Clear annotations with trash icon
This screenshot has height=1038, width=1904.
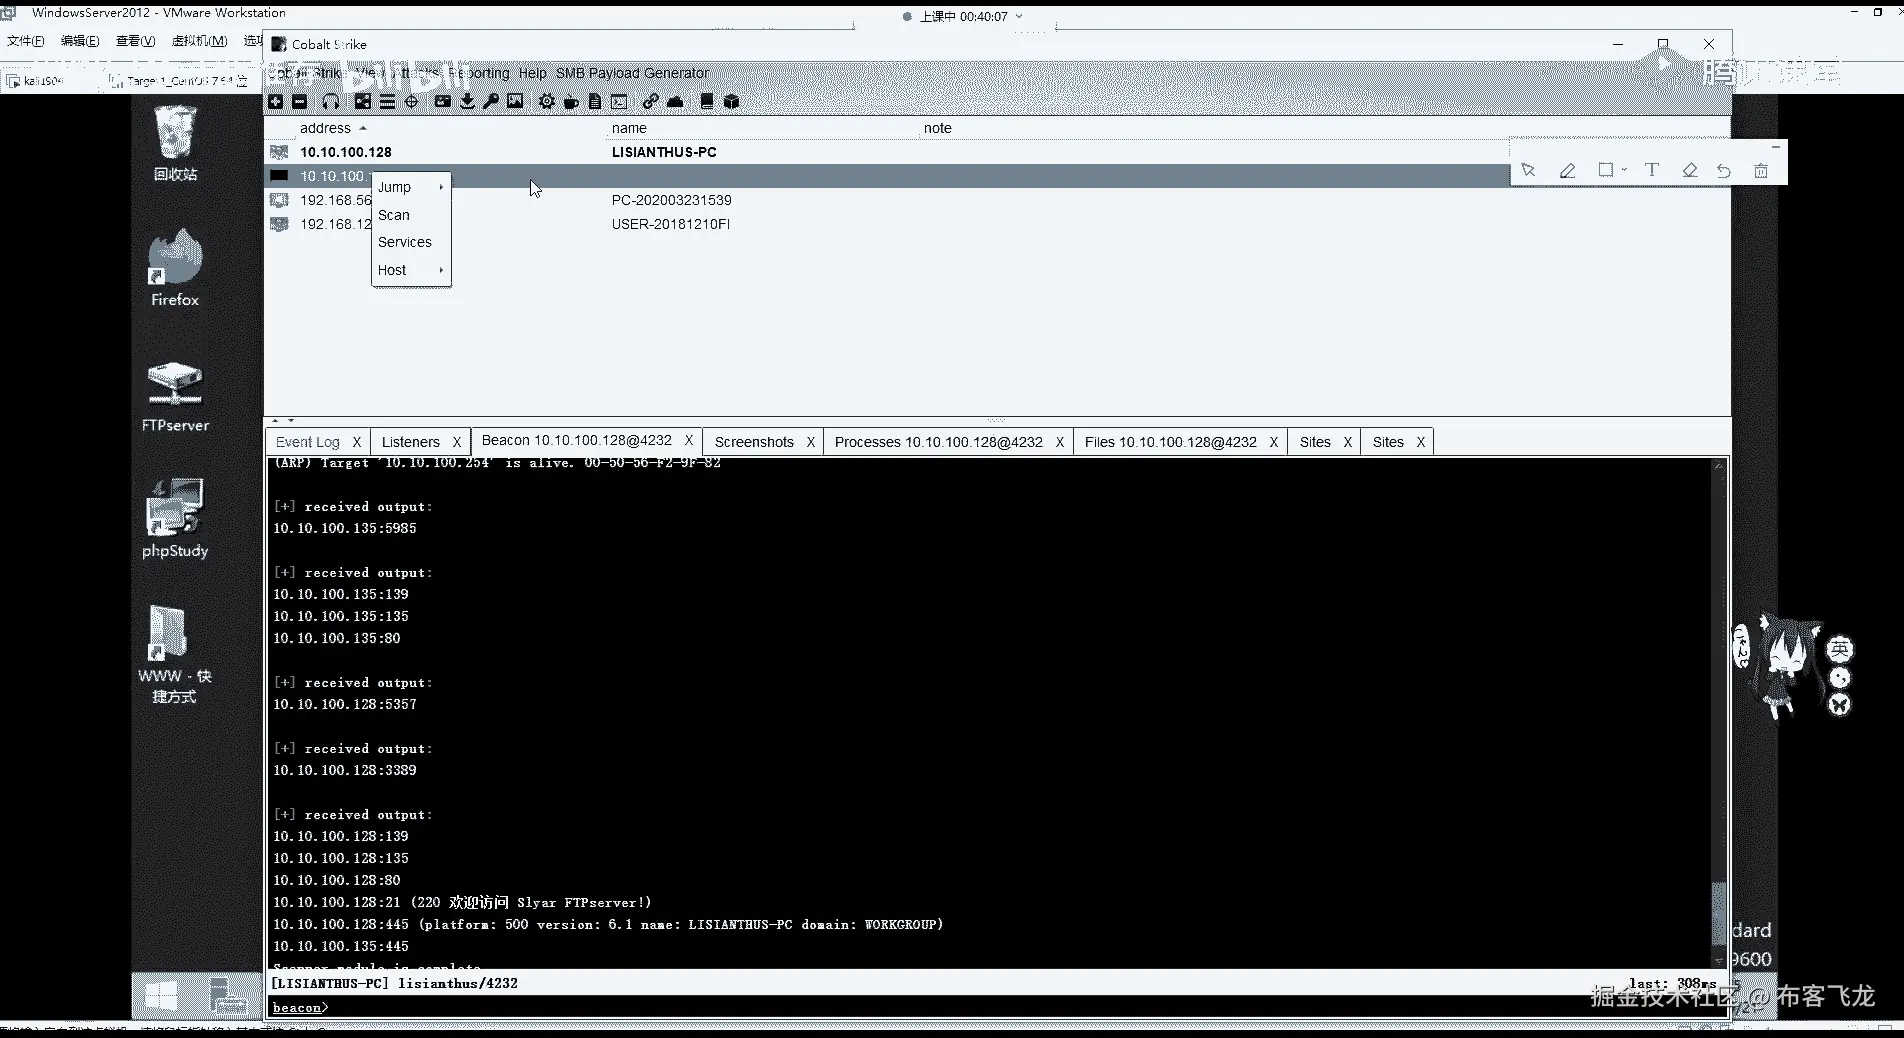pyautogui.click(x=1761, y=171)
